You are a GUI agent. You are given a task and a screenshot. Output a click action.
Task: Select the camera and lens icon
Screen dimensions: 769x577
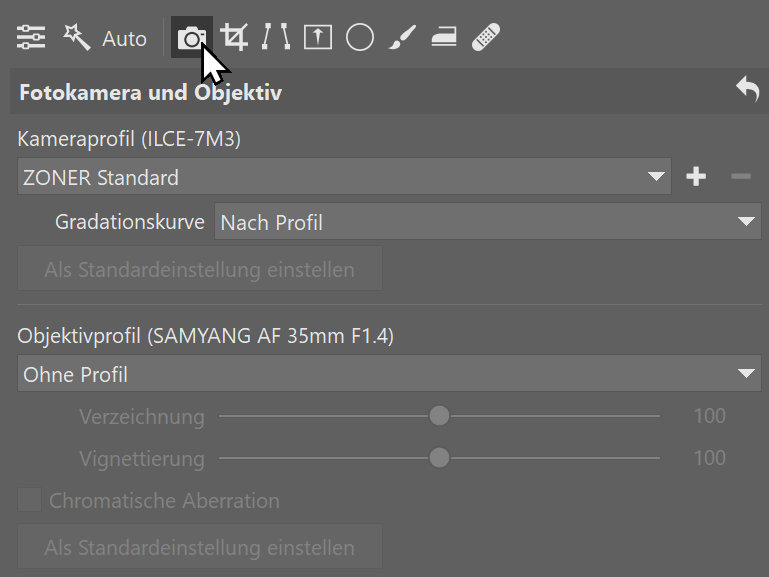click(191, 38)
